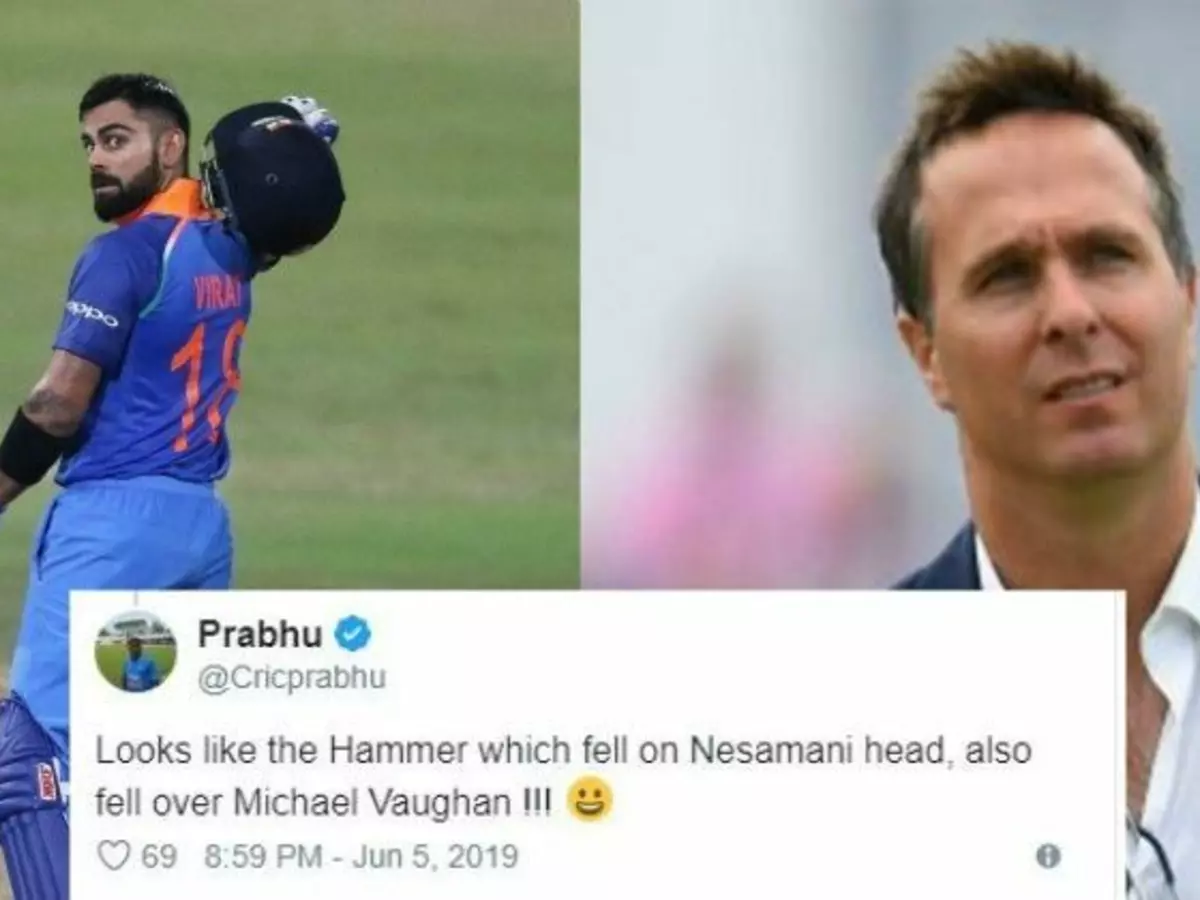Open the info icon on the tweet card
Image resolution: width=1200 pixels, height=900 pixels.
click(x=1047, y=856)
